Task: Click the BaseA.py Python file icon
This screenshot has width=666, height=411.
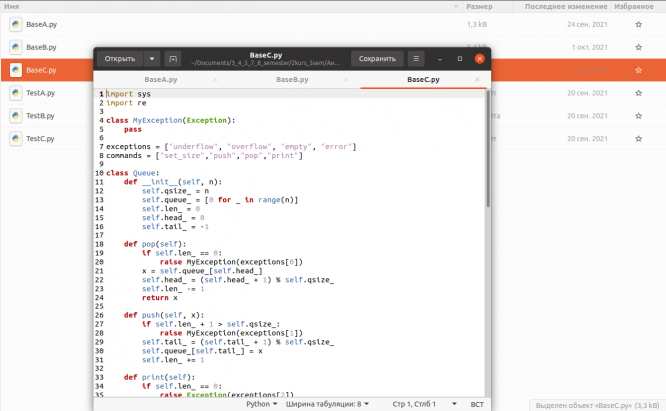Action: pyautogui.click(x=16, y=23)
